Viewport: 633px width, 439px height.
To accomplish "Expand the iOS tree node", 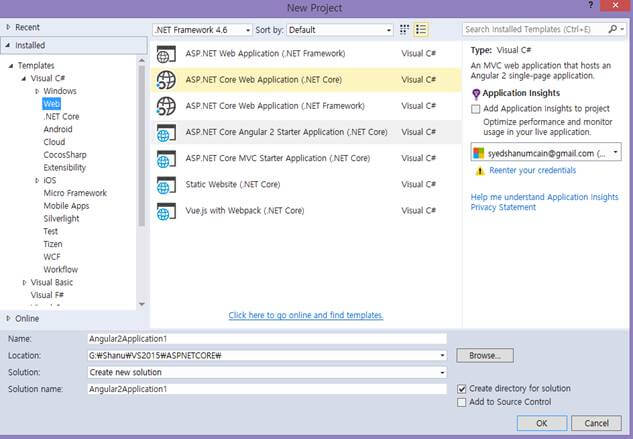I will coord(37,181).
